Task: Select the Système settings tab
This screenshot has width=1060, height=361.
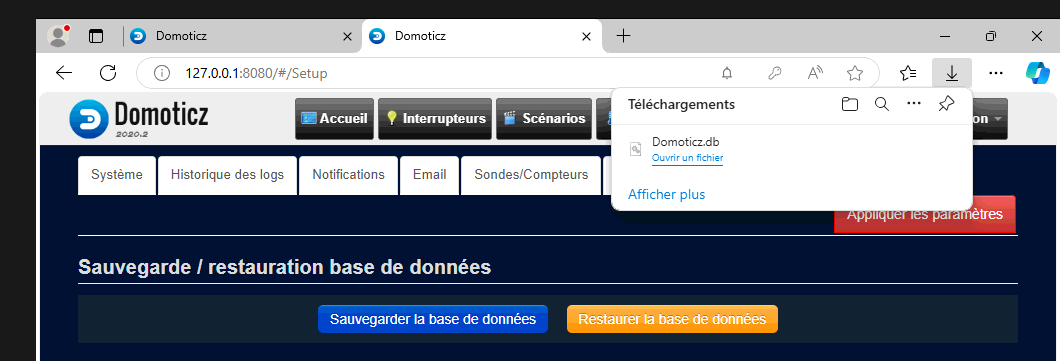Action: tap(117, 175)
